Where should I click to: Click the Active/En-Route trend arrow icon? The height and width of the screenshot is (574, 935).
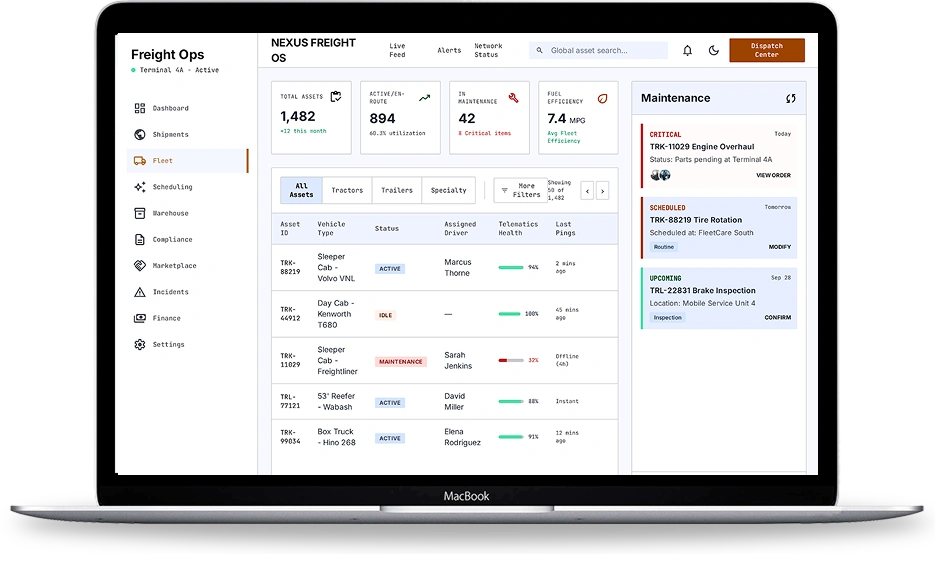pos(425,98)
